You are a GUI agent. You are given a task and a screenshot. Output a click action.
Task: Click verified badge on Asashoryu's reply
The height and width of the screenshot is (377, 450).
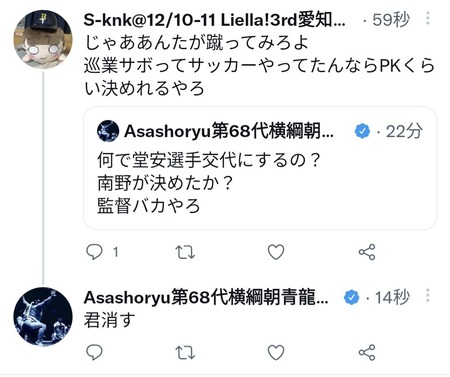pyautogui.click(x=352, y=297)
